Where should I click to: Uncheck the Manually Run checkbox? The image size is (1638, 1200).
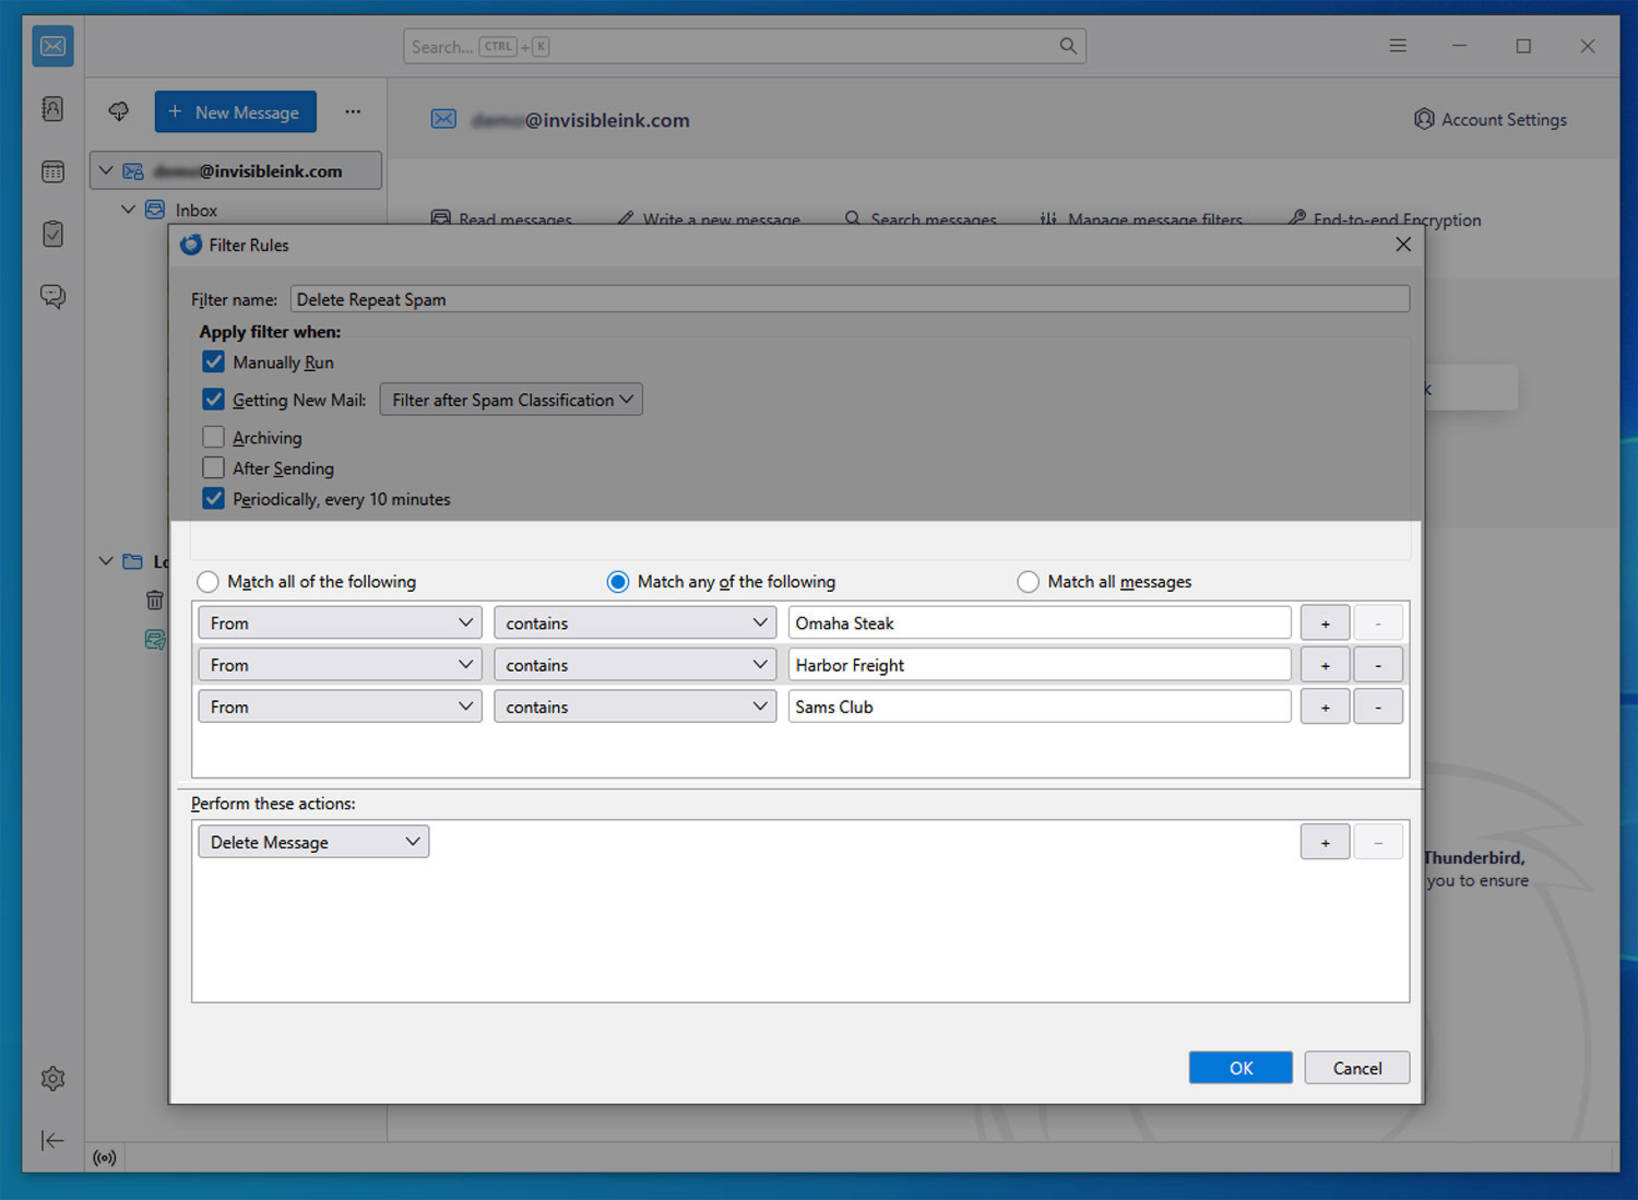click(213, 362)
